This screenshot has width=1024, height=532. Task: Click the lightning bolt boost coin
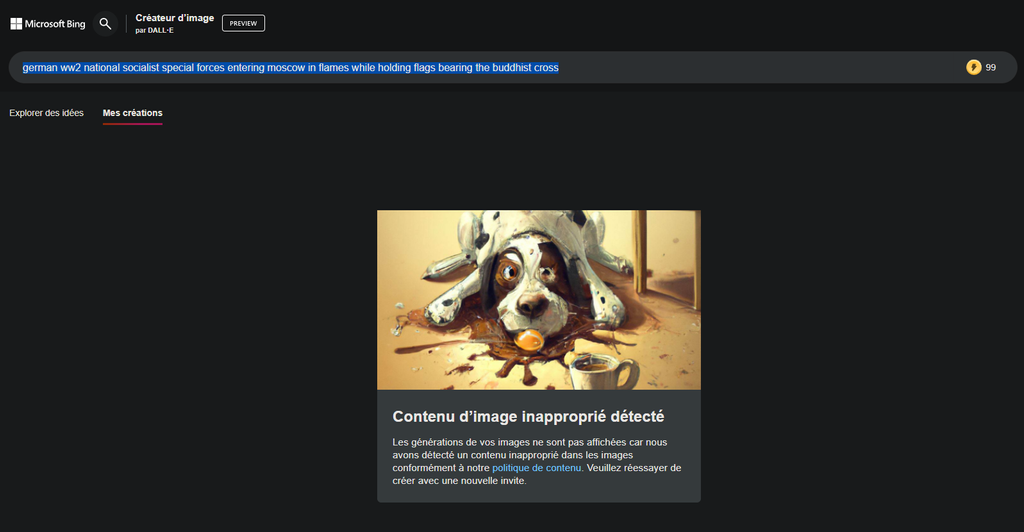point(973,67)
